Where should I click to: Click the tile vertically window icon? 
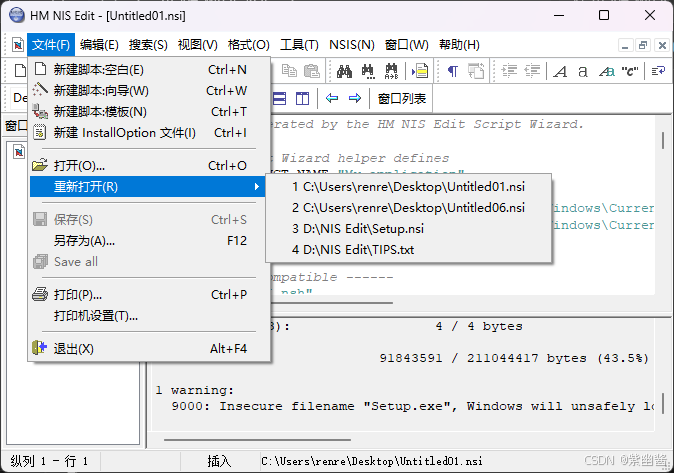[x=302, y=99]
